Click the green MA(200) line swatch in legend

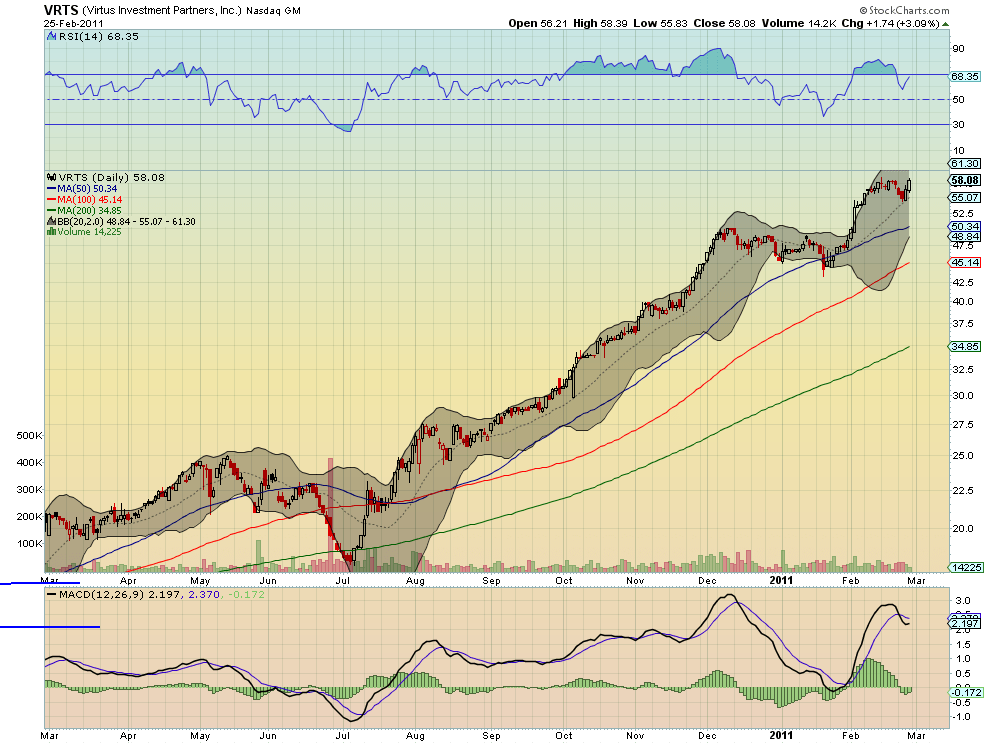click(52, 210)
